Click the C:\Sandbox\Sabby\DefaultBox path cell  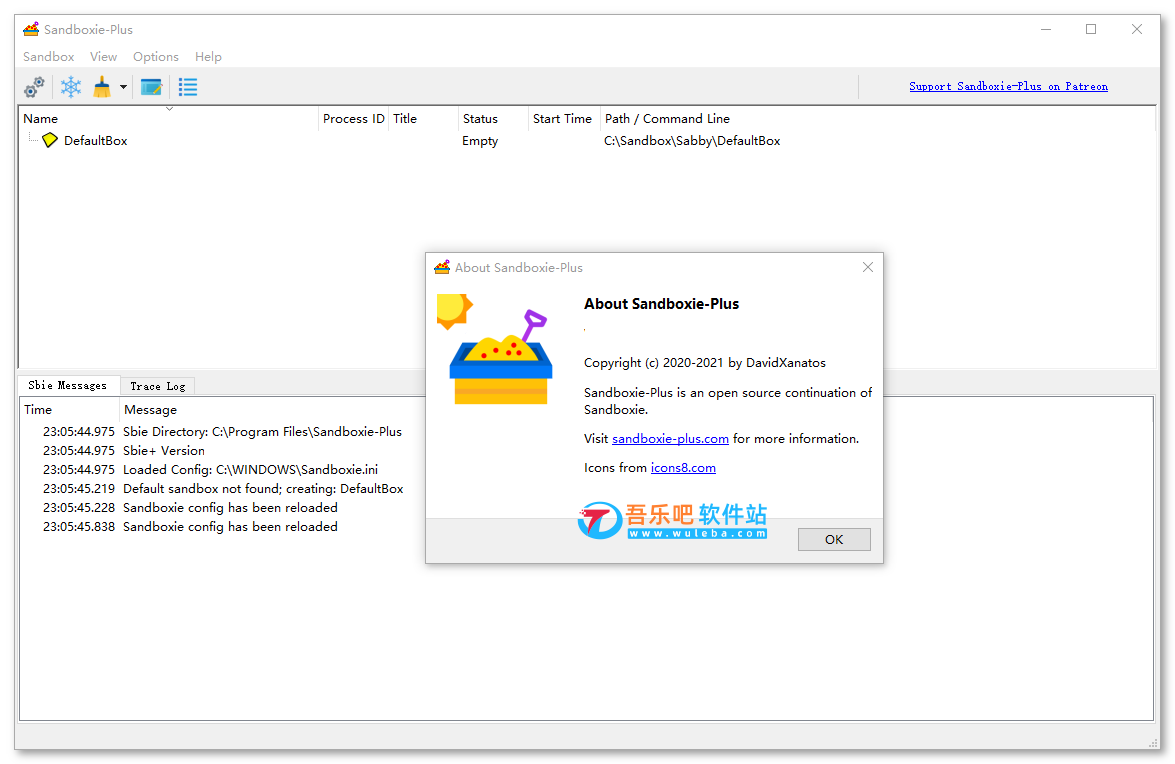pos(692,141)
